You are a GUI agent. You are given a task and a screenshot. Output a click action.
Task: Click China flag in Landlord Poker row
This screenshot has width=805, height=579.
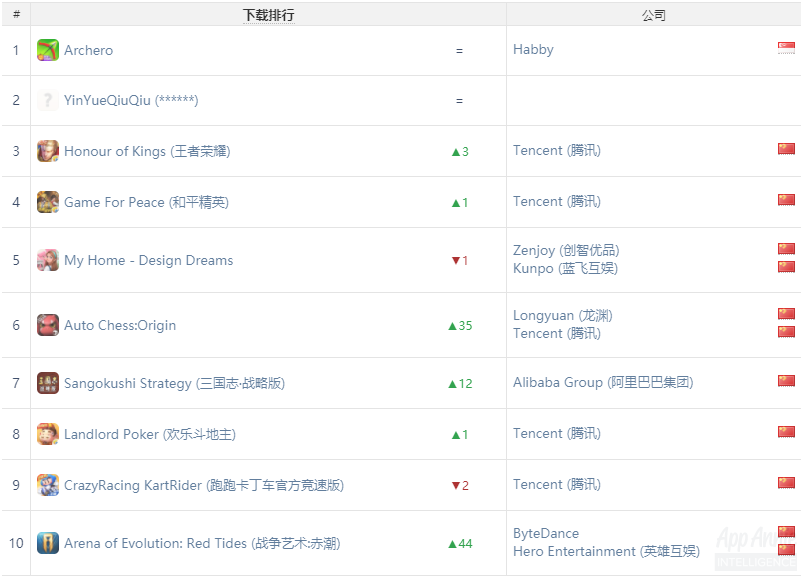click(x=786, y=432)
